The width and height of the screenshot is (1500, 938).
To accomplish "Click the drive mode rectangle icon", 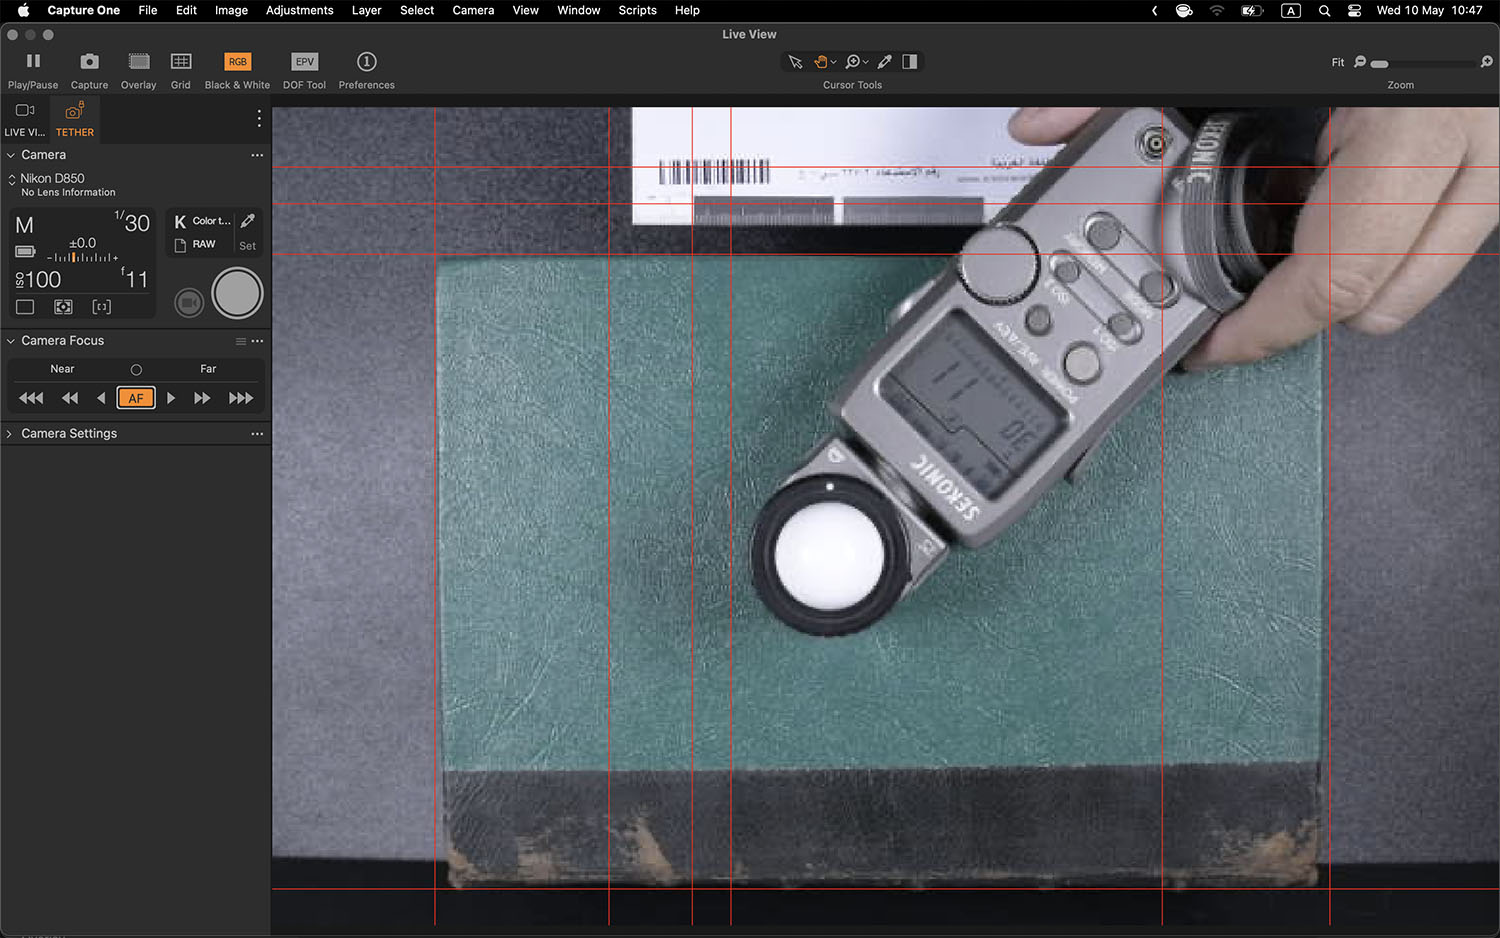I will point(25,307).
